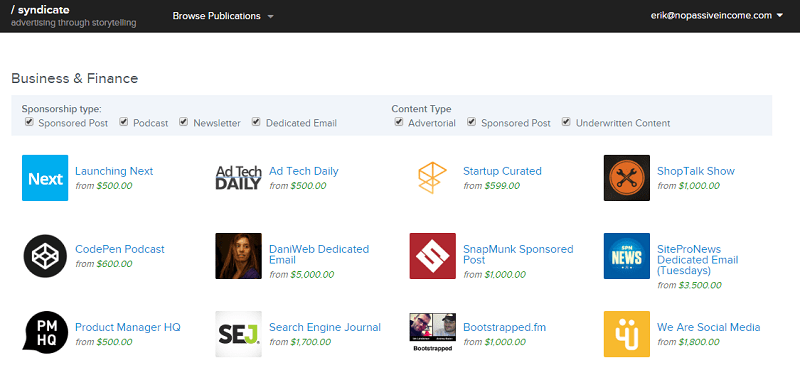Image resolution: width=800 pixels, height=370 pixels.
Task: Open the erik@nopassiveincome.com account menu
Action: (x=717, y=15)
